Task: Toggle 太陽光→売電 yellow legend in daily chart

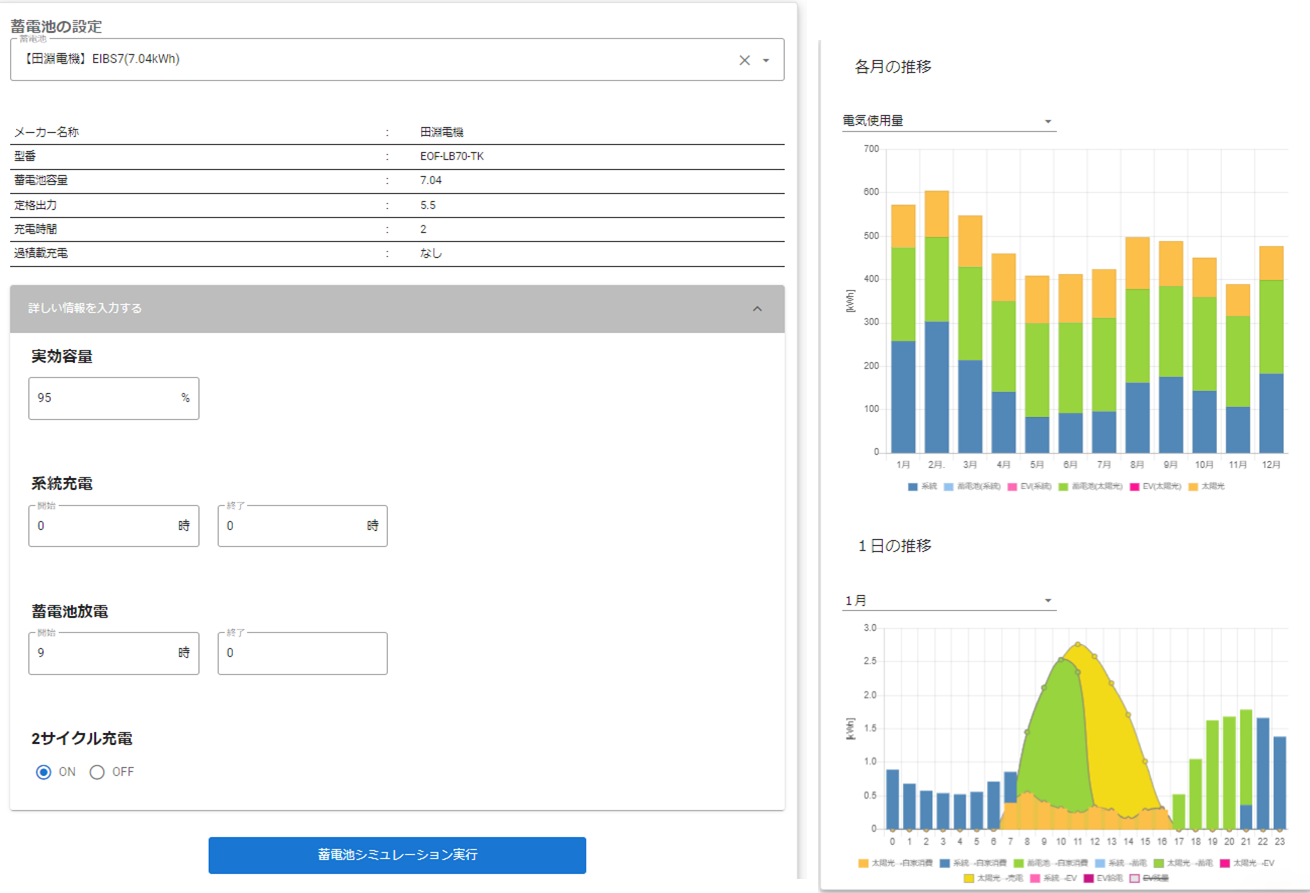Action: [x=993, y=878]
